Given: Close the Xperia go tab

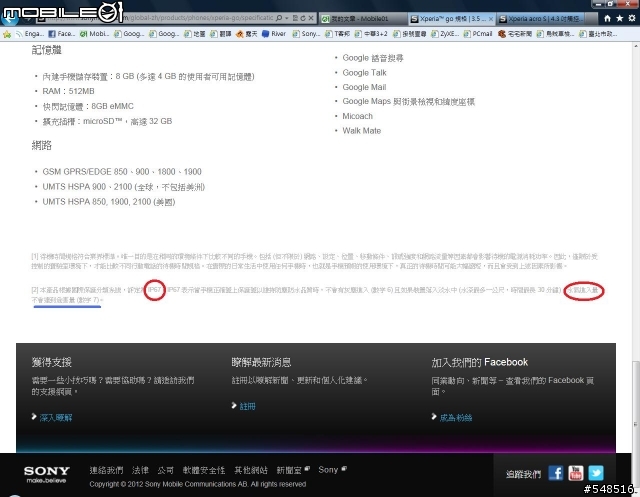Looking at the screenshot, I should point(491,19).
